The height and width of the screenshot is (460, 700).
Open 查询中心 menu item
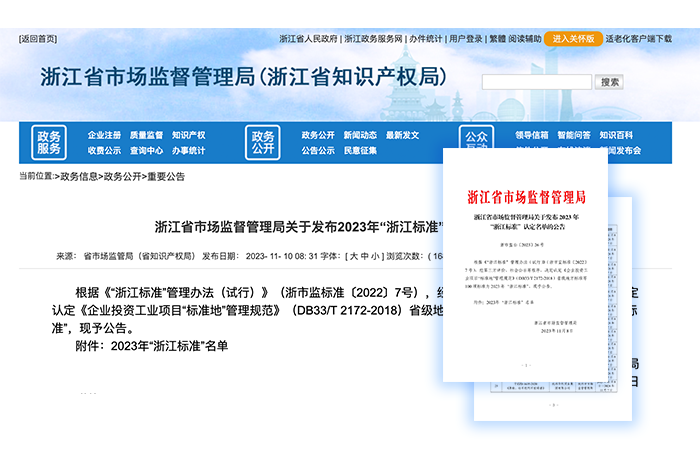146,151
